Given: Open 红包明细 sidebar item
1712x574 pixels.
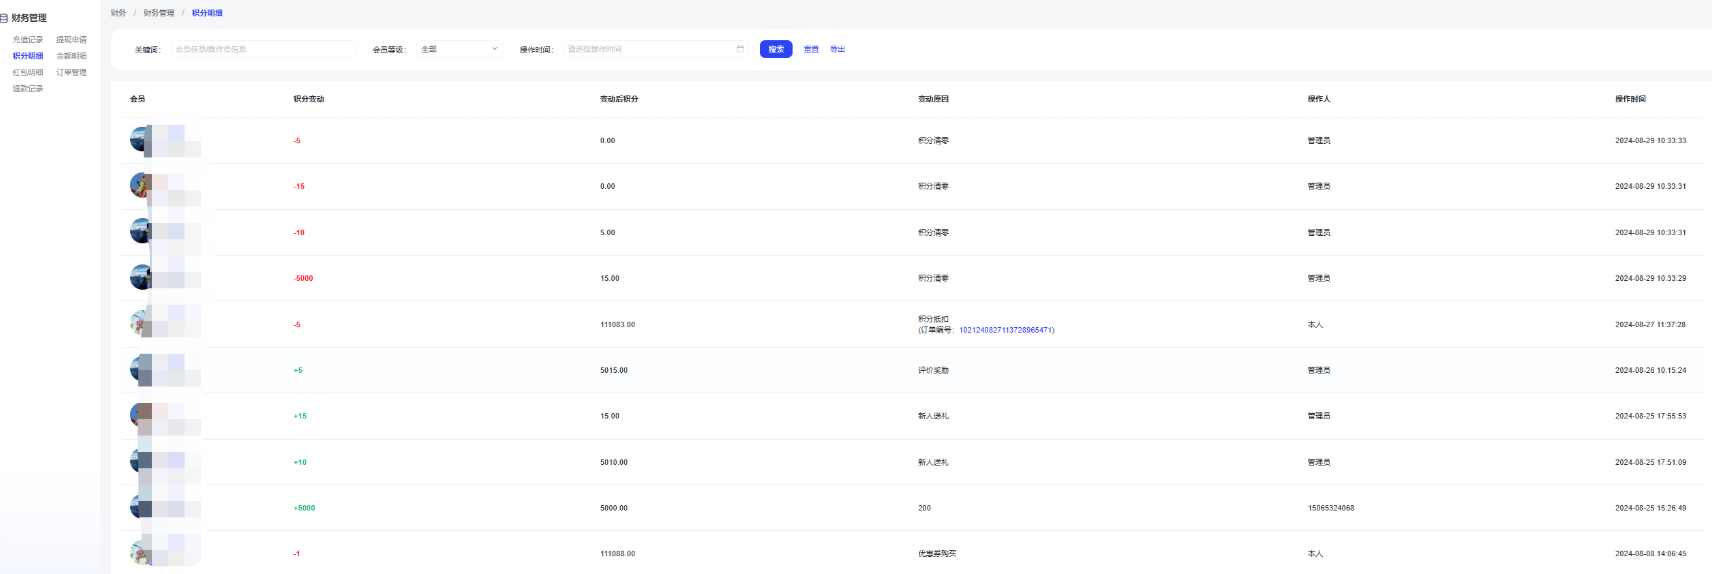Looking at the screenshot, I should tap(28, 73).
